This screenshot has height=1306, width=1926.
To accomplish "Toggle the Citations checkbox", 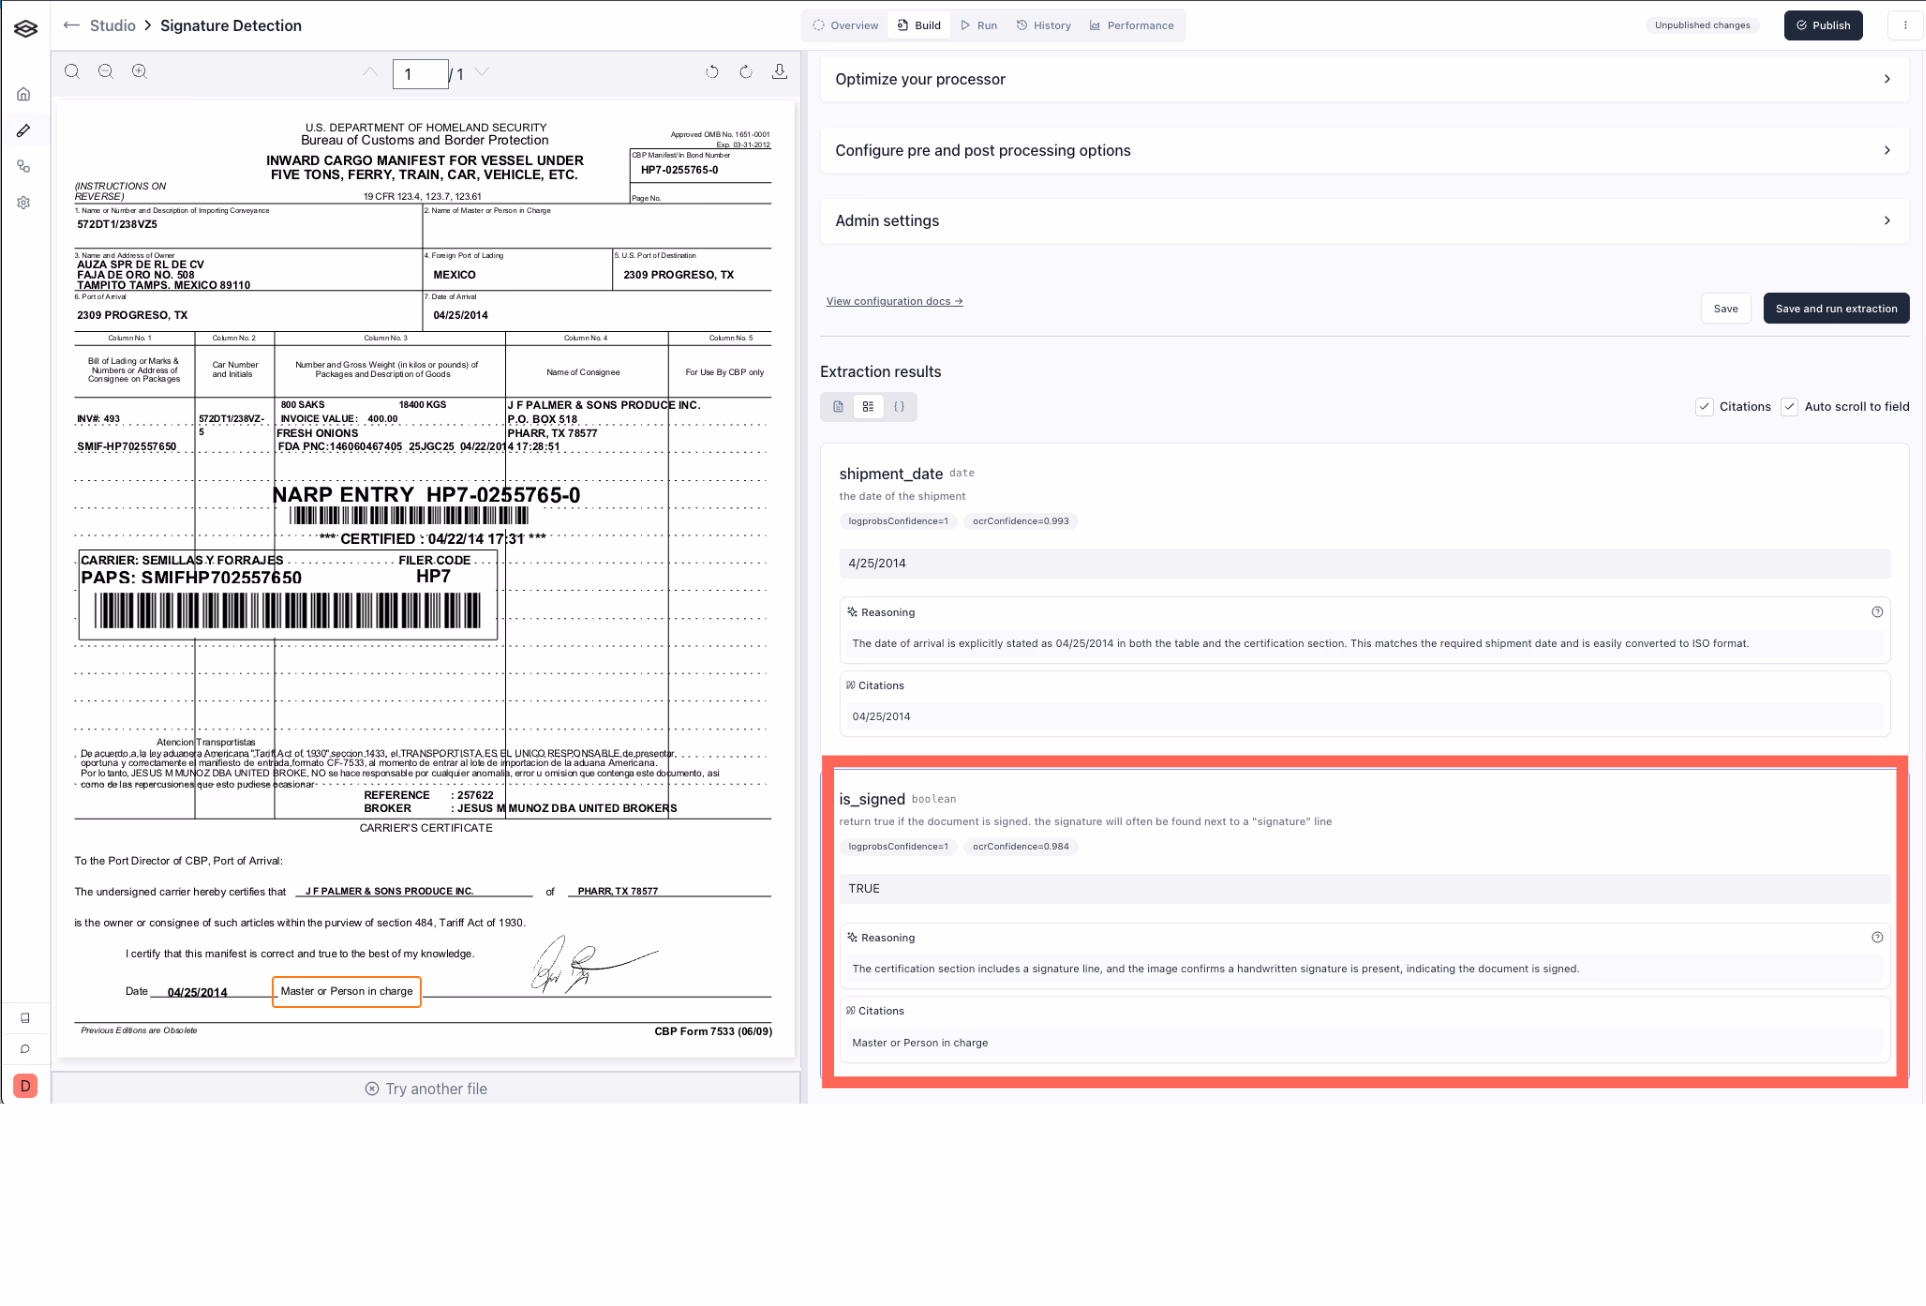I will click(1704, 407).
